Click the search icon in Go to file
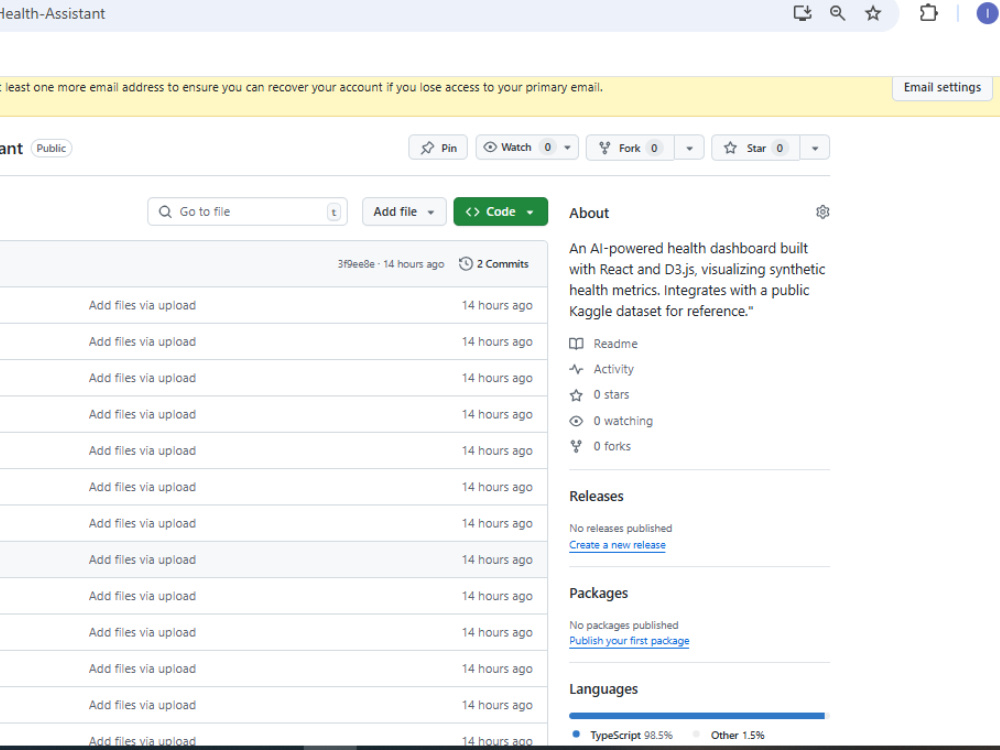 (165, 212)
